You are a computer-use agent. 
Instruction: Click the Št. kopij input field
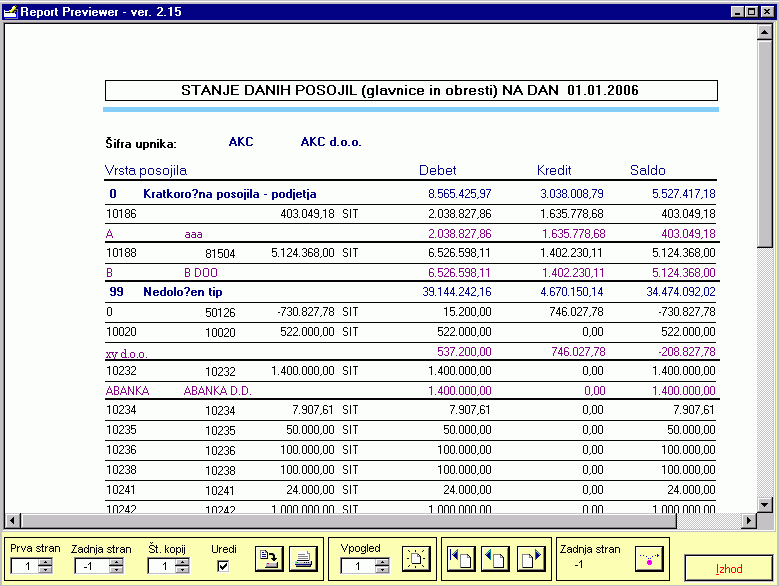coord(162,566)
